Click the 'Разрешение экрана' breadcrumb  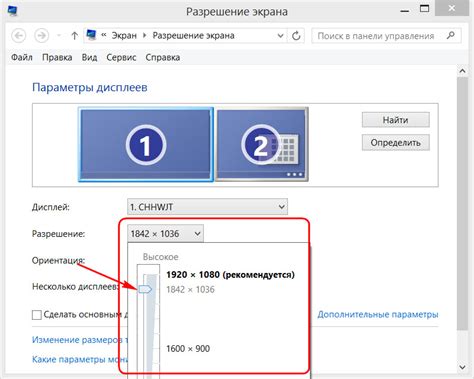193,36
